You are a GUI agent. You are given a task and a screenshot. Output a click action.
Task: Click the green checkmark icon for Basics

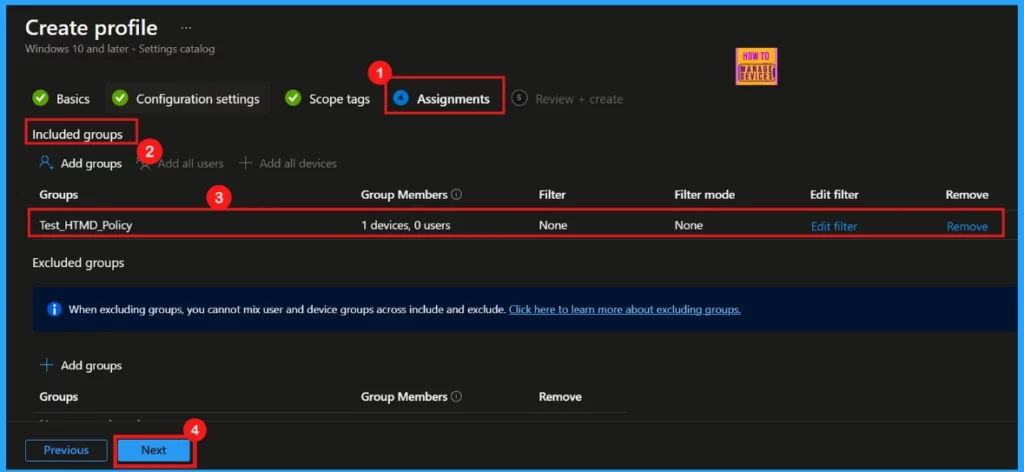point(40,99)
